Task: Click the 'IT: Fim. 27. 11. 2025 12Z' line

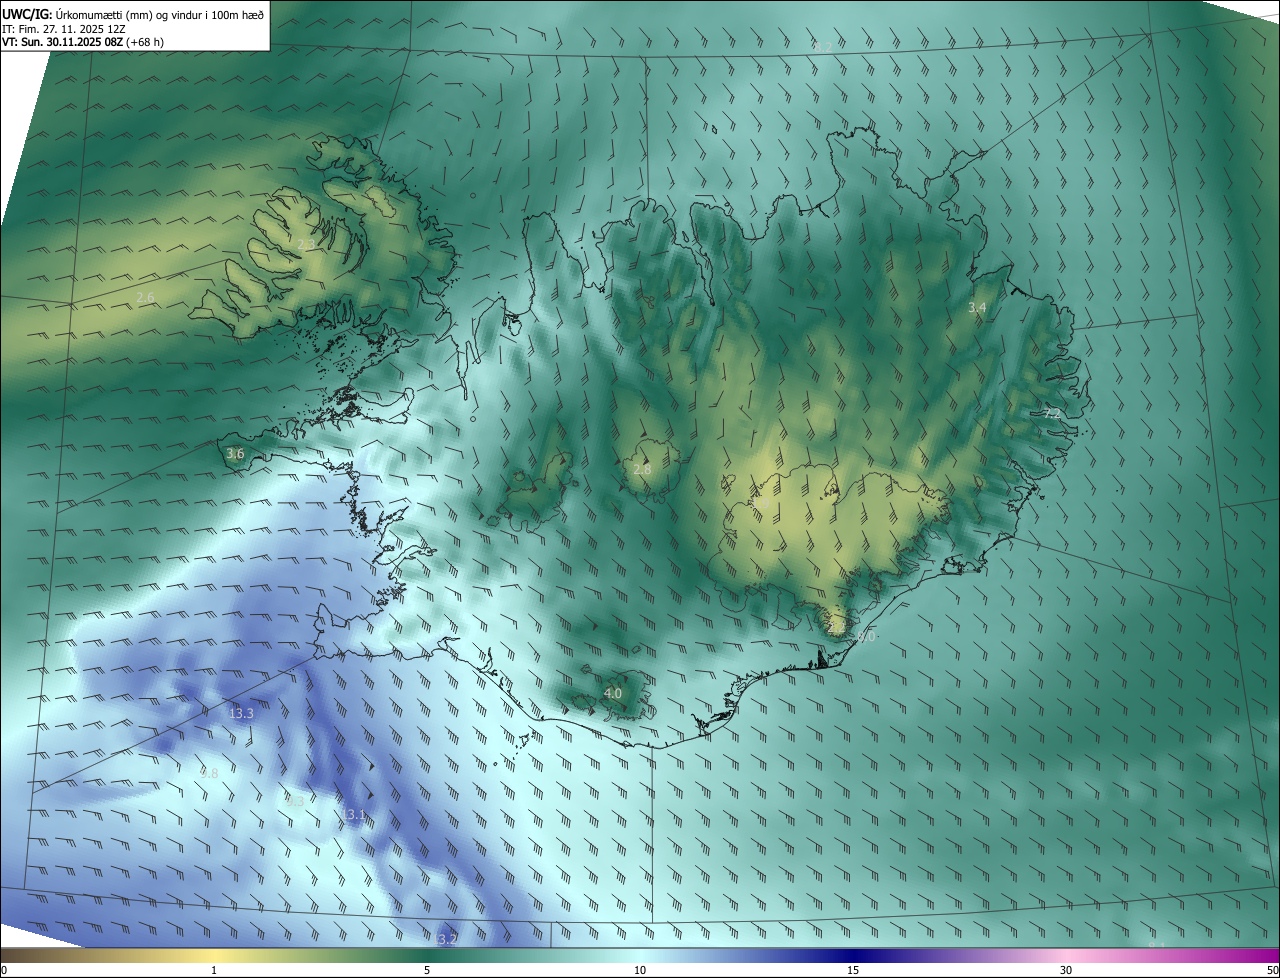Action: pyautogui.click(x=62, y=28)
